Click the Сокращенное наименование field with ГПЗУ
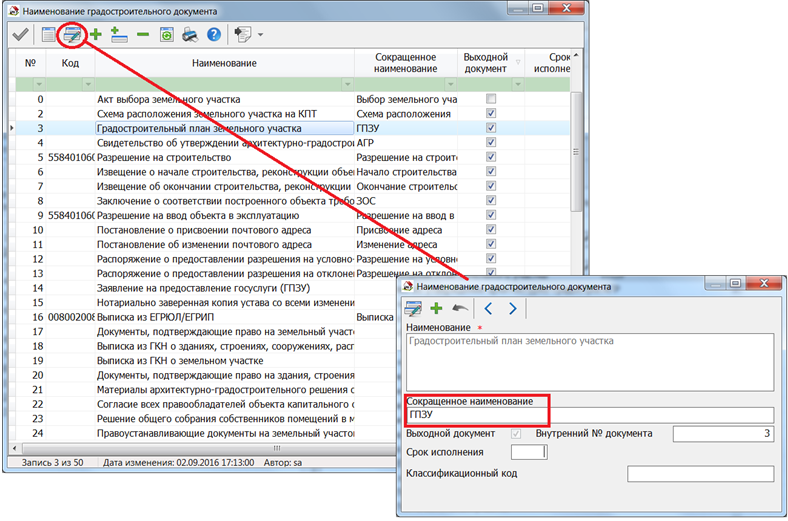 point(590,415)
